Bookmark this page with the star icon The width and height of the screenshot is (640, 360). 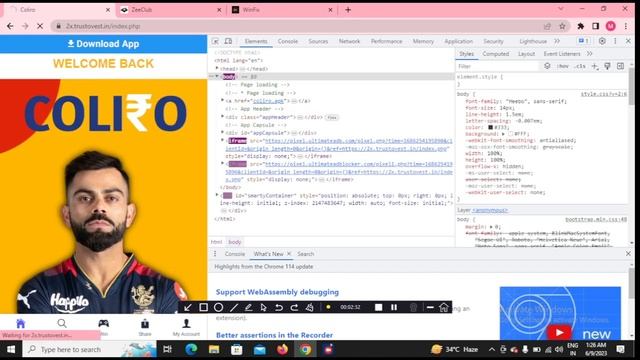click(562, 26)
